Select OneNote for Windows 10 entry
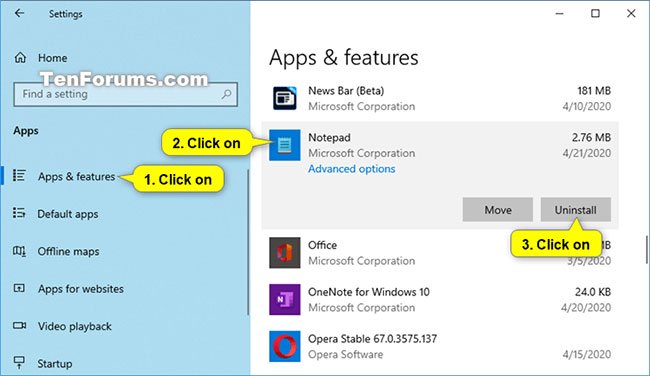The width and height of the screenshot is (650, 376). [369, 292]
